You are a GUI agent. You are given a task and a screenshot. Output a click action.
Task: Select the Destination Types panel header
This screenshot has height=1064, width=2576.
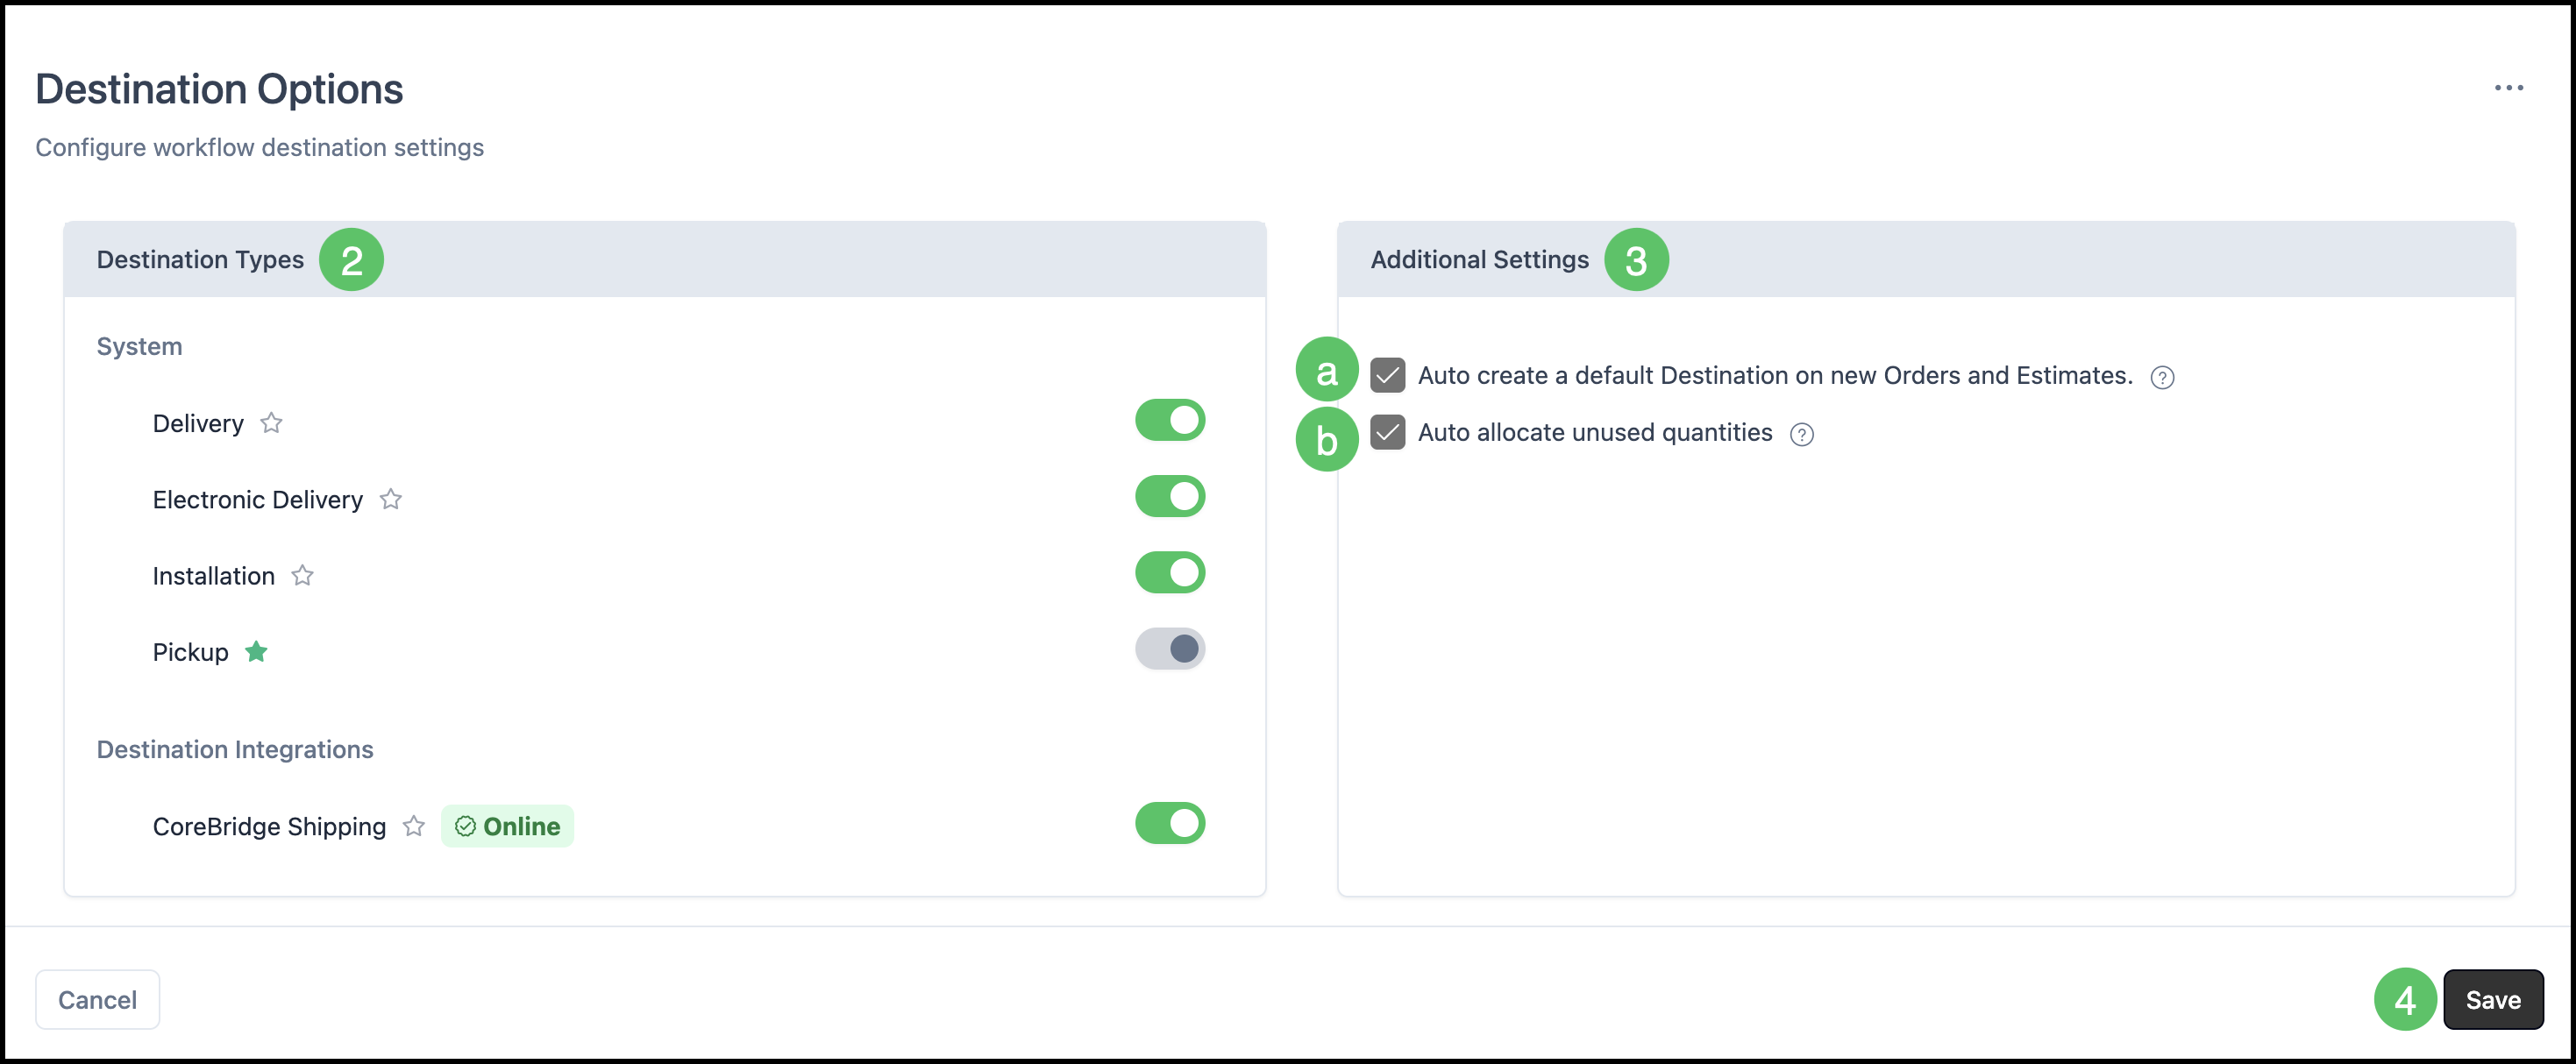click(x=665, y=259)
